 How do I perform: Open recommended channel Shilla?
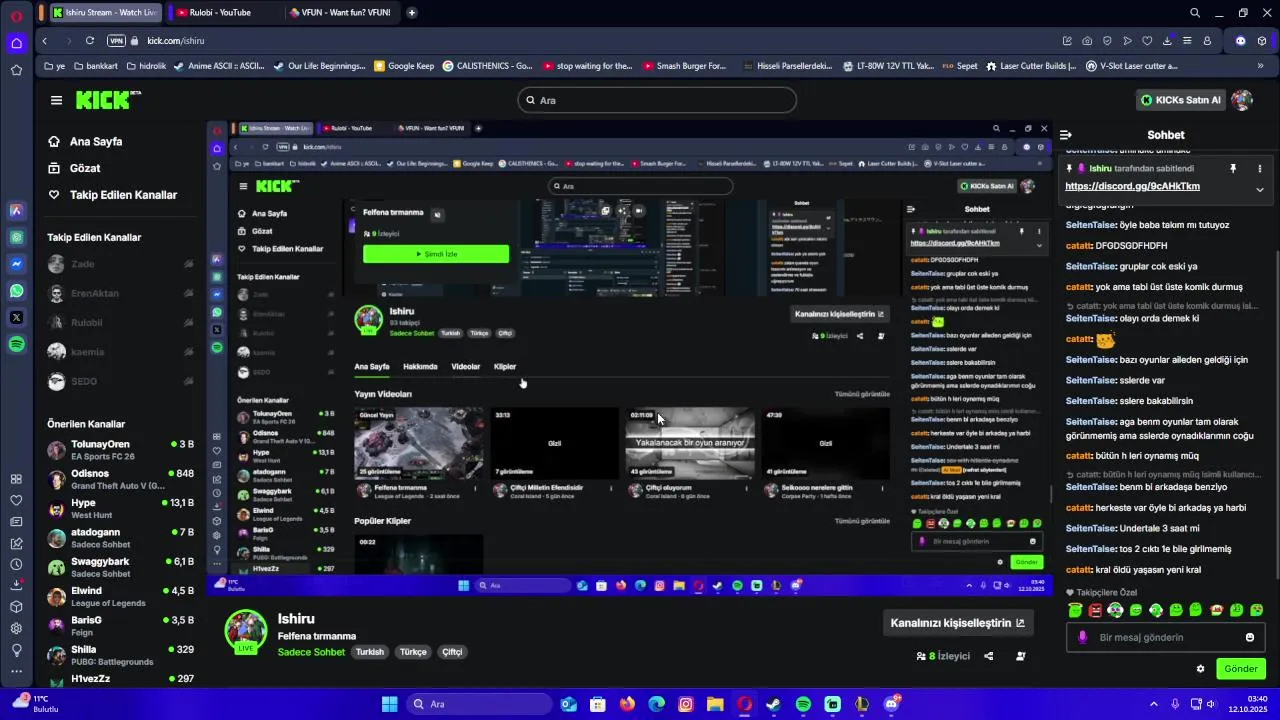[120, 654]
